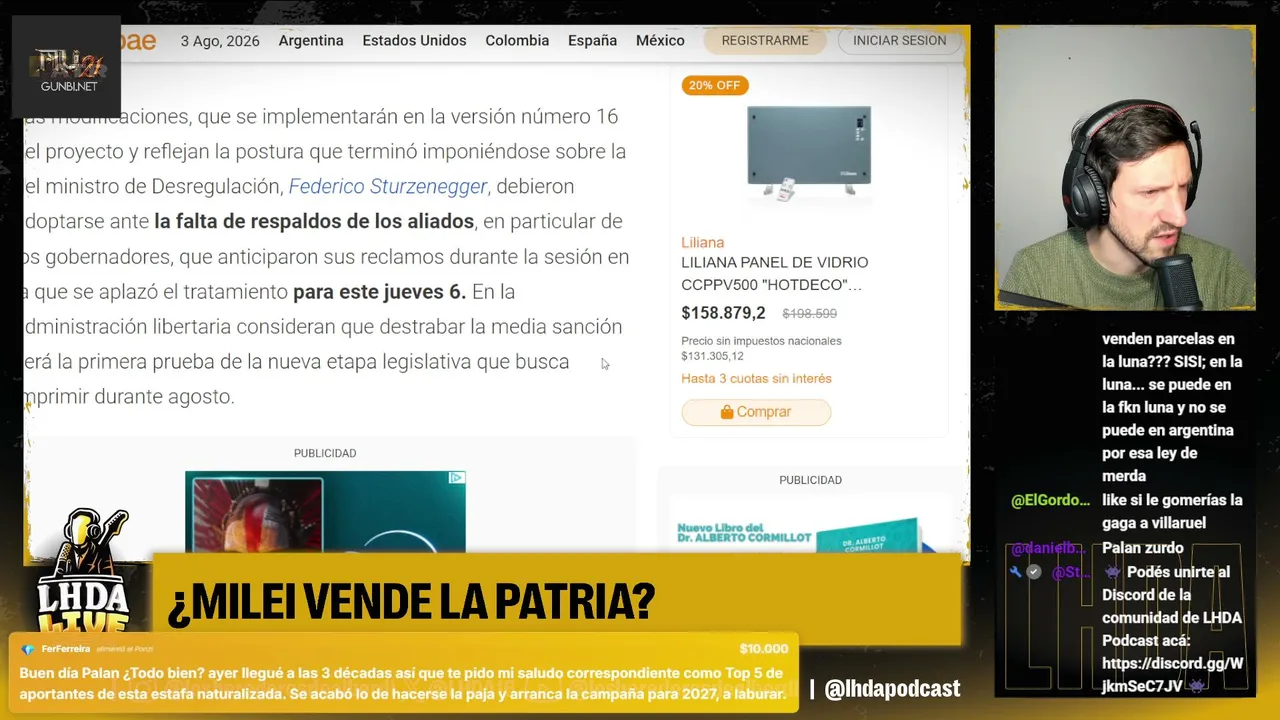This screenshot has width=1280, height=720.
Task: Click the FerFerreira donor name
Action: 66,649
